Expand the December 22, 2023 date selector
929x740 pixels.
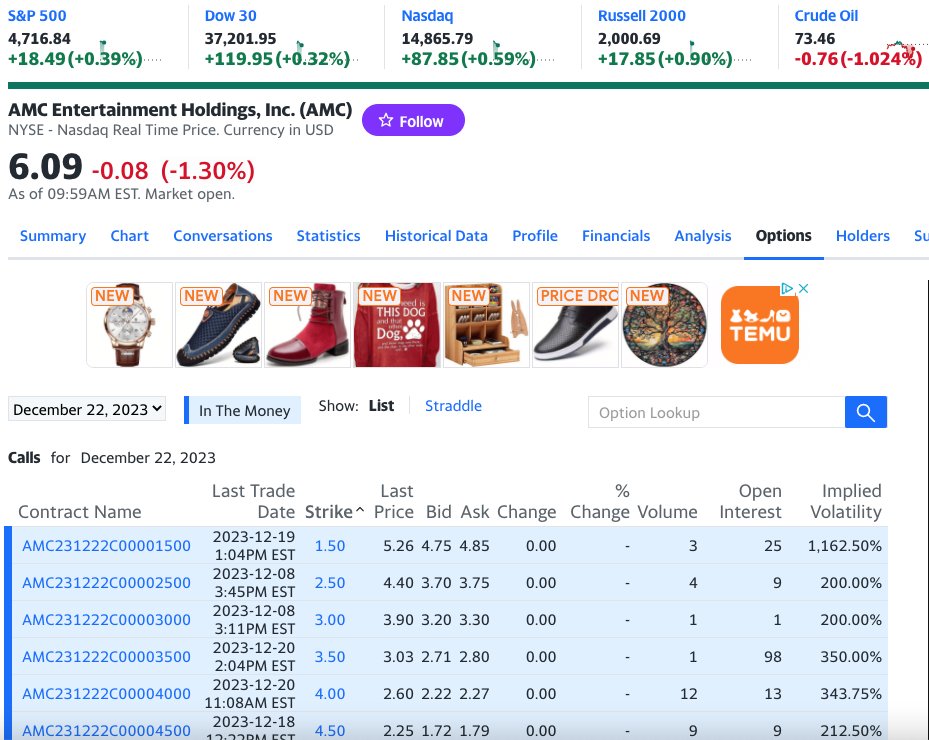click(x=87, y=409)
